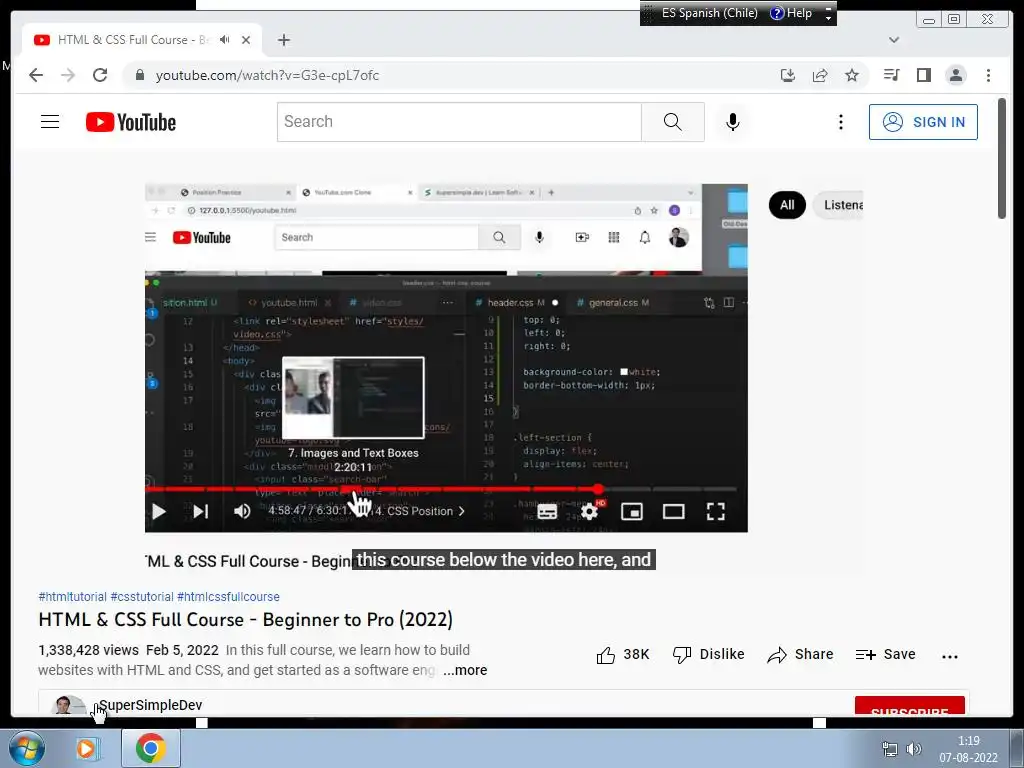This screenshot has height=768, width=1024.
Task: View site info lock icon
Action: tap(139, 75)
